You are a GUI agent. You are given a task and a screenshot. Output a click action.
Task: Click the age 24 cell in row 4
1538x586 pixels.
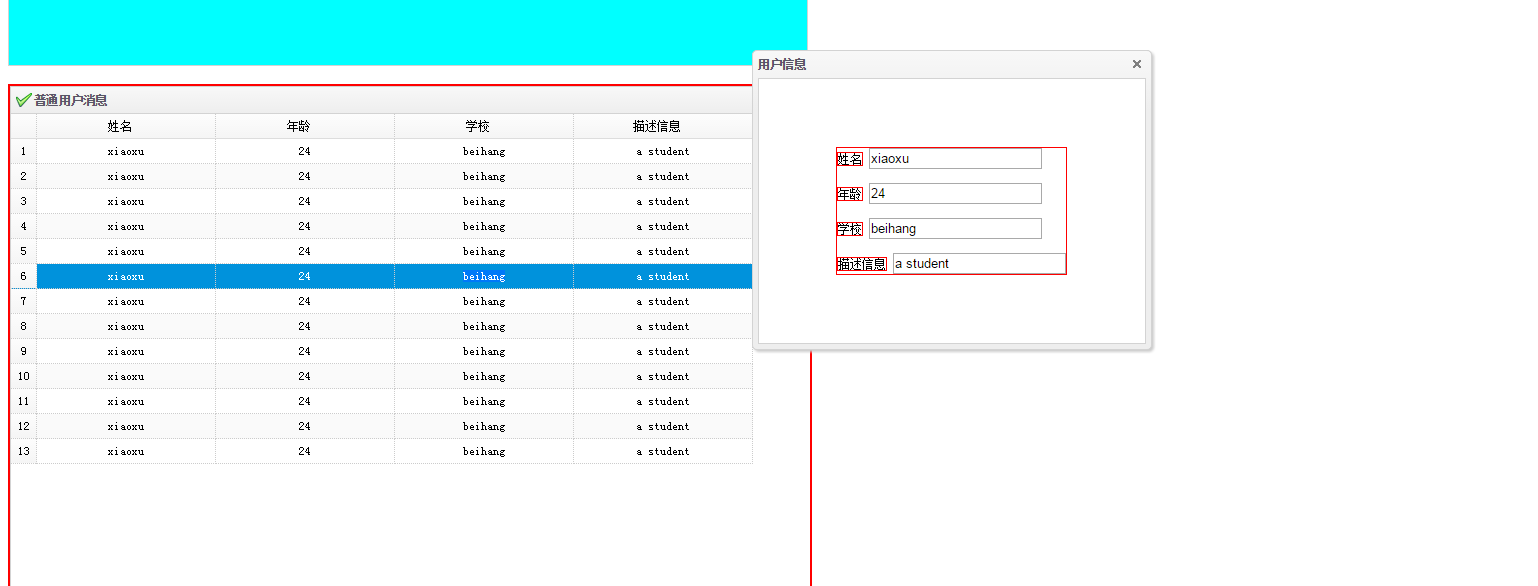[x=305, y=226]
